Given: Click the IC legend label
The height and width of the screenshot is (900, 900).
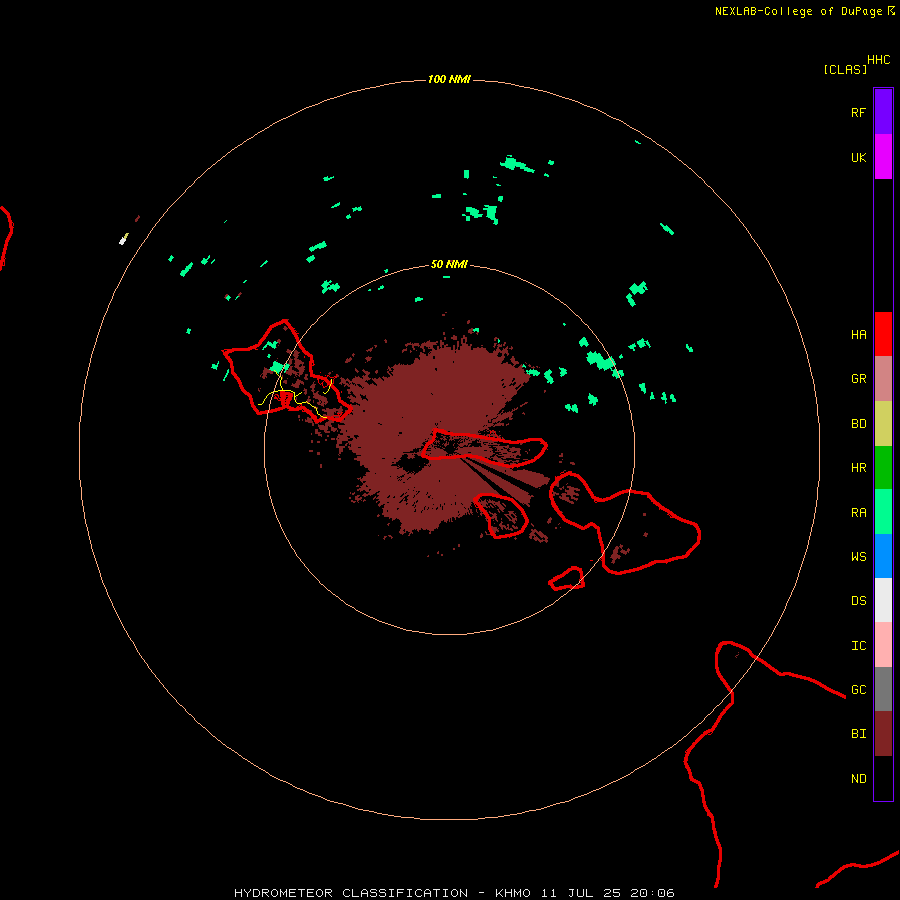Looking at the screenshot, I should pyautogui.click(x=858, y=646).
